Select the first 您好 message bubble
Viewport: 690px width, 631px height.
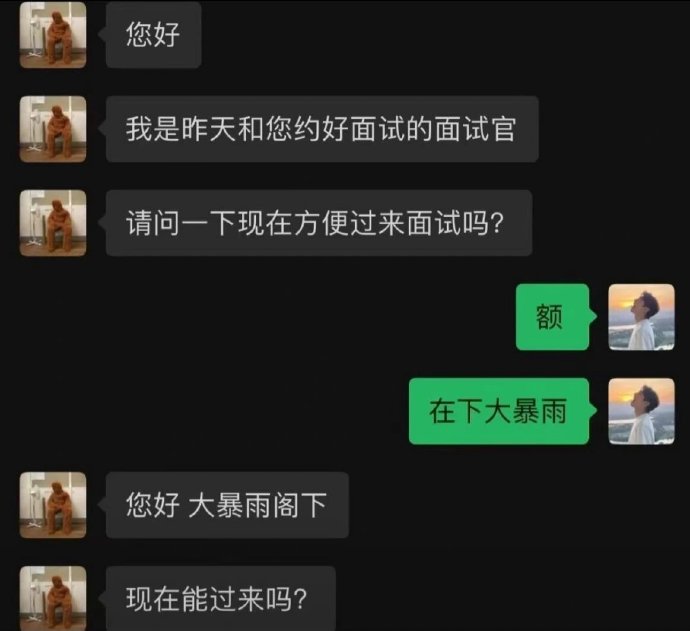154,35
